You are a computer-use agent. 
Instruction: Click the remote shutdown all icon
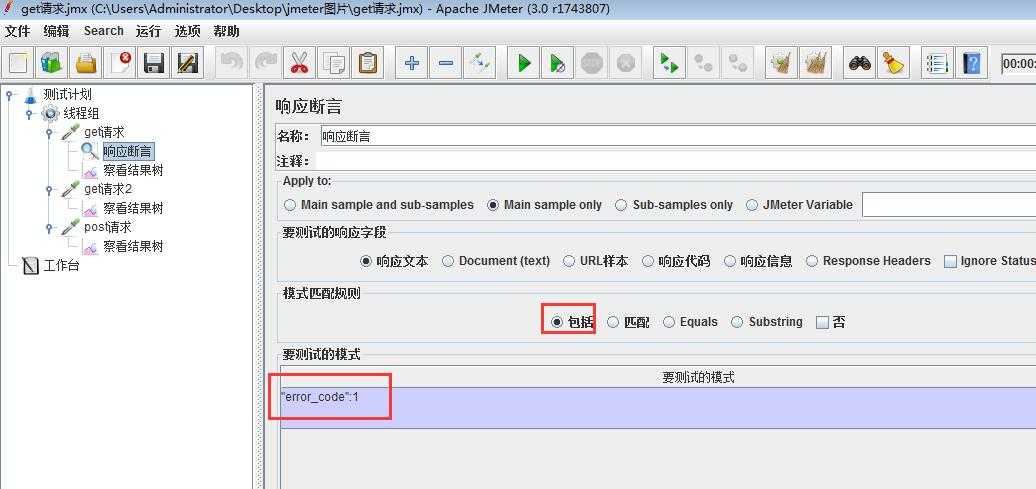[737, 63]
